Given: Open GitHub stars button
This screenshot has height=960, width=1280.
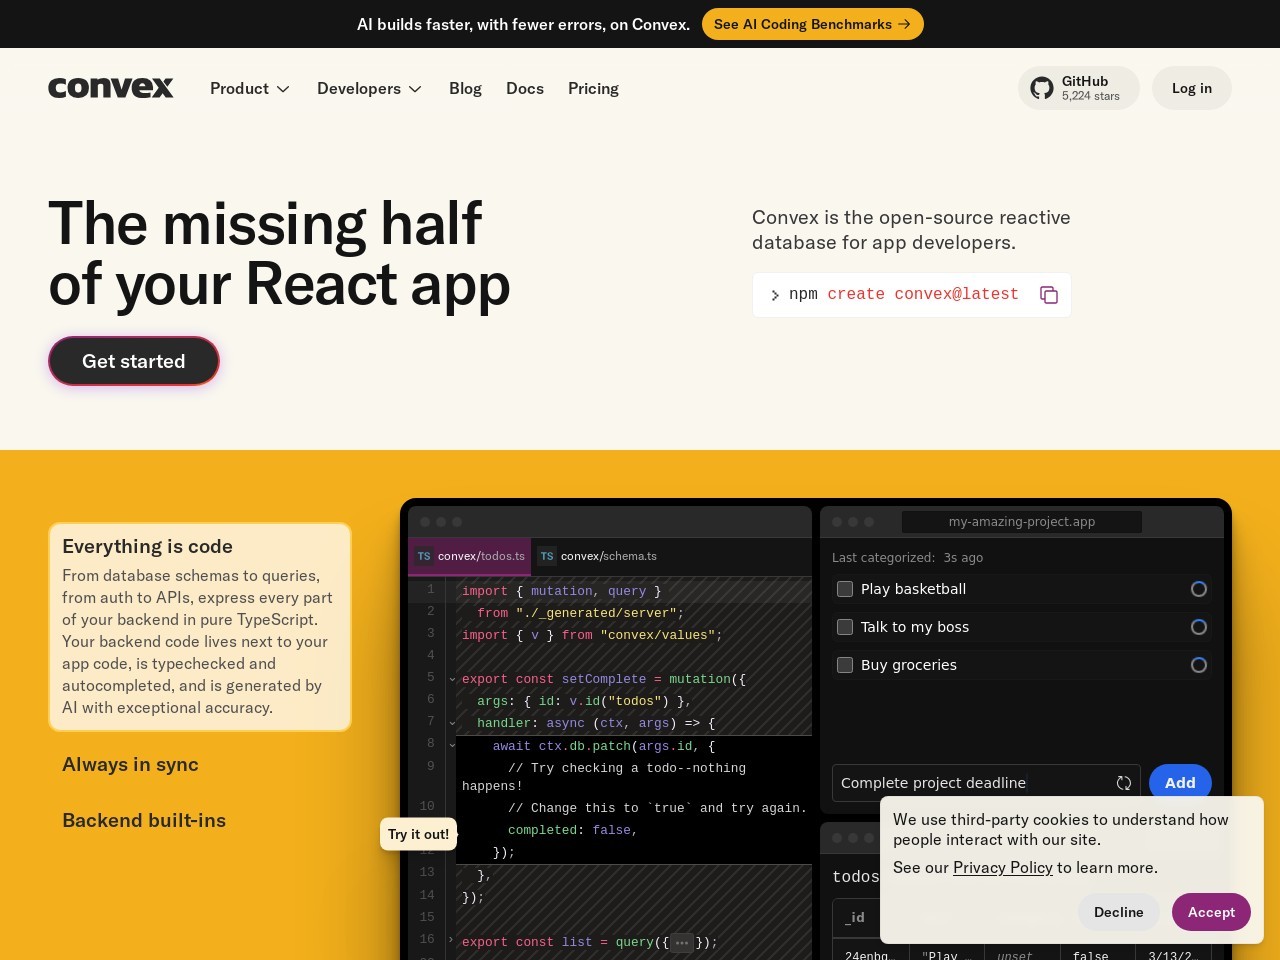Looking at the screenshot, I should click(x=1079, y=88).
